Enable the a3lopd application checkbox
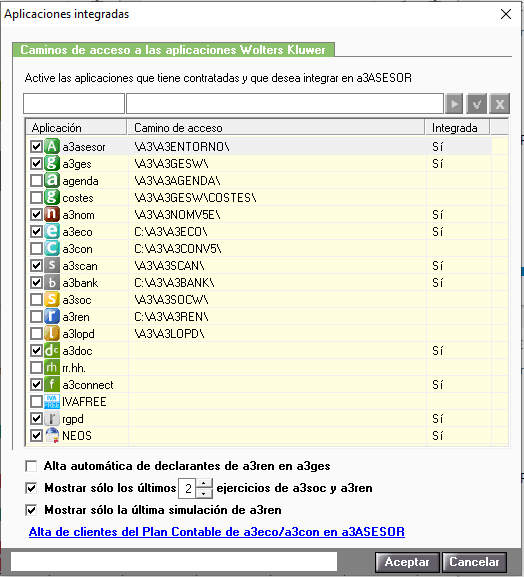Image resolution: width=524 pixels, height=577 pixels. point(36,333)
